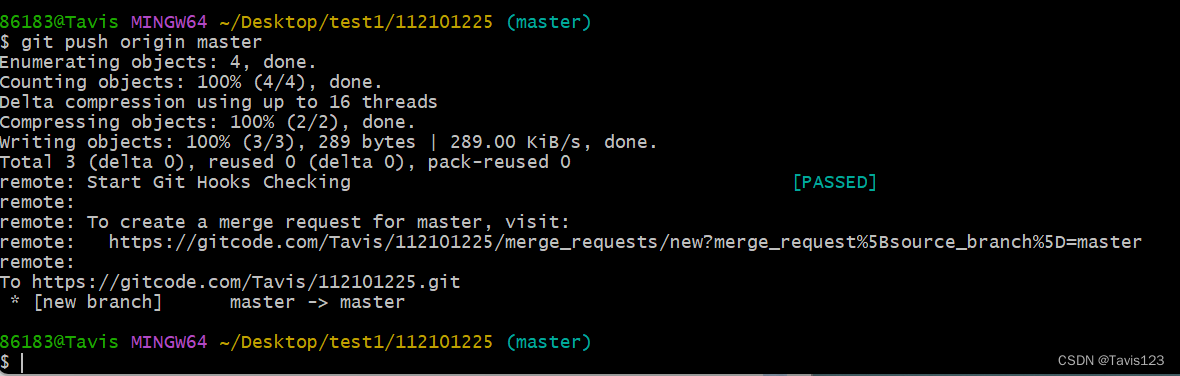This screenshot has height=376, width=1180.
Task: Click the bottom (master) branch indicator
Action: coord(549,342)
